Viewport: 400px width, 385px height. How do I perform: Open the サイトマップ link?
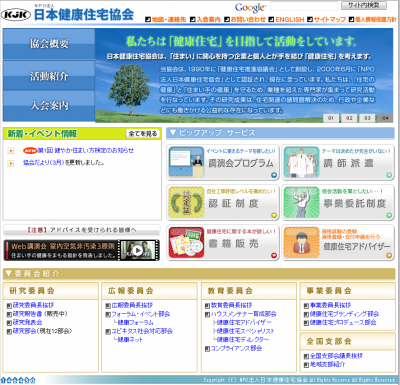click(329, 20)
